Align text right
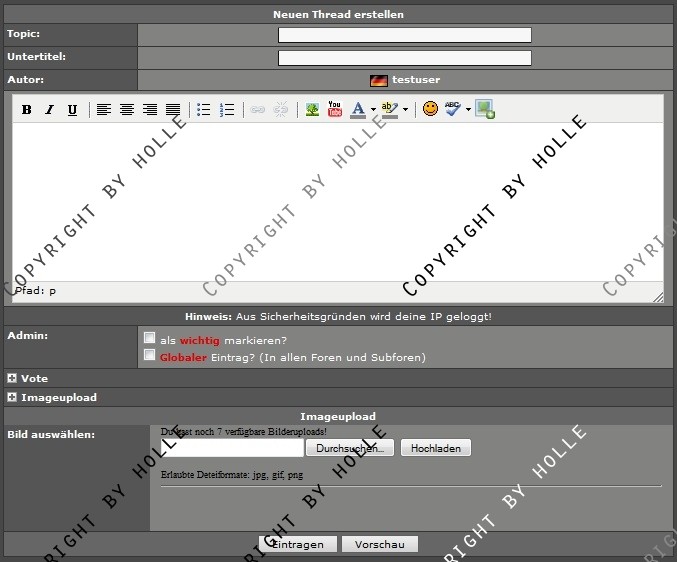The image size is (677, 562). pos(150,110)
